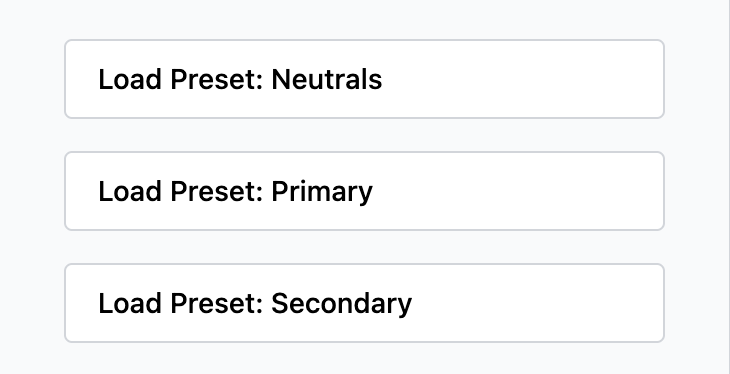This screenshot has width=730, height=374.
Task: Choose the middle preset button, Primary
Action: [364, 191]
